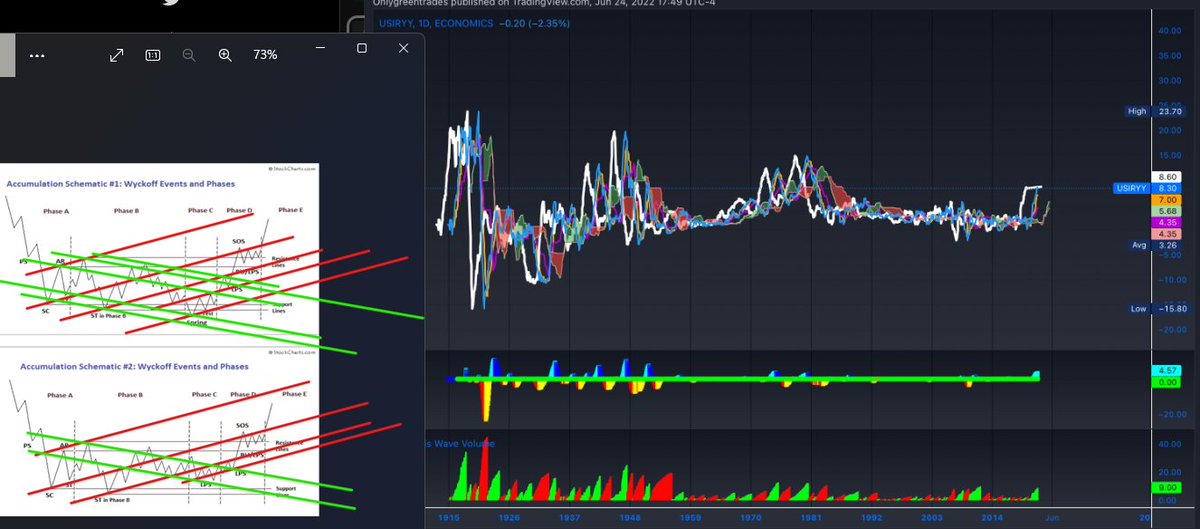The width and height of the screenshot is (1200, 529).
Task: Click the 1948 time axis label
Action: click(x=631, y=518)
